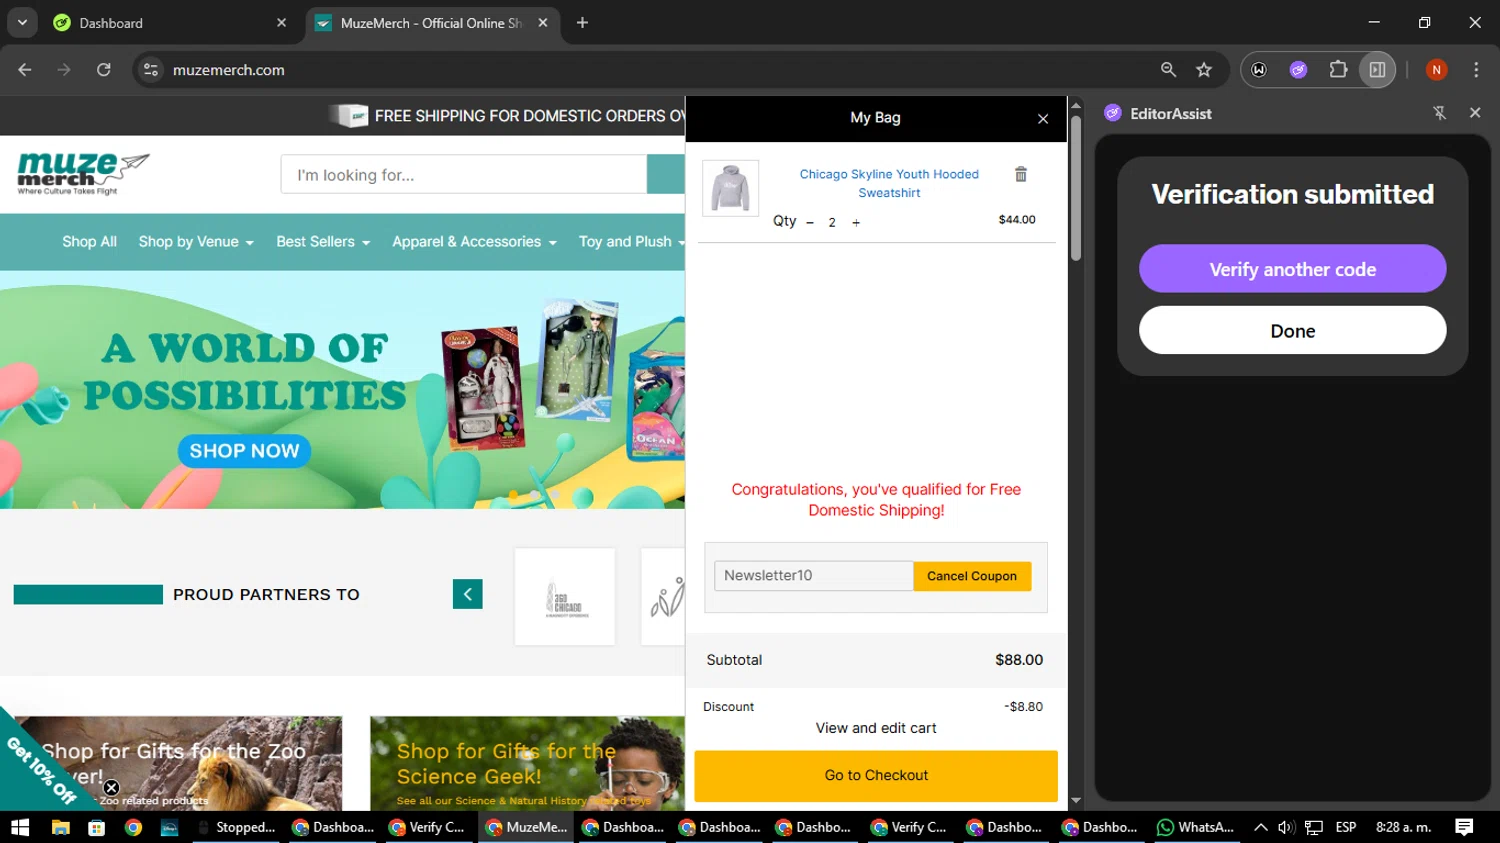Select the 360 Chicago partner logo

(565, 597)
